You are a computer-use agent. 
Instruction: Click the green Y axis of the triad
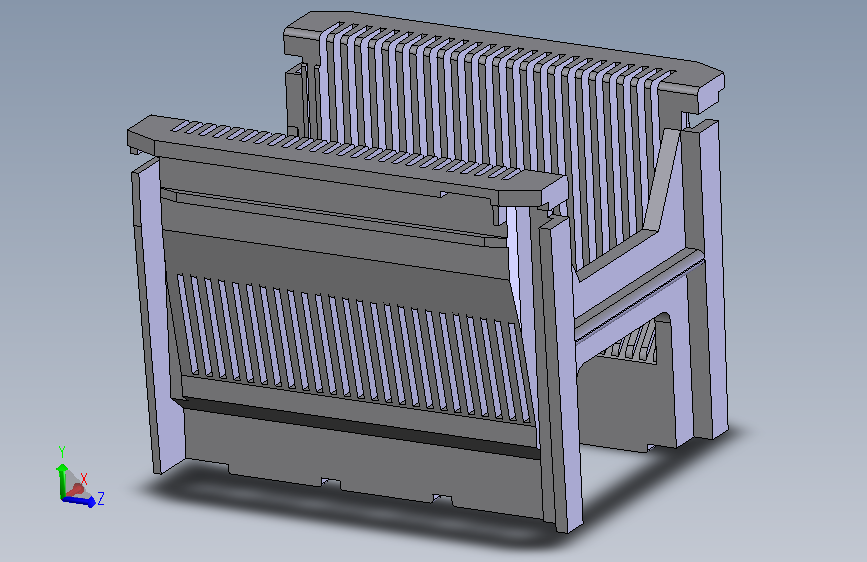click(62, 480)
